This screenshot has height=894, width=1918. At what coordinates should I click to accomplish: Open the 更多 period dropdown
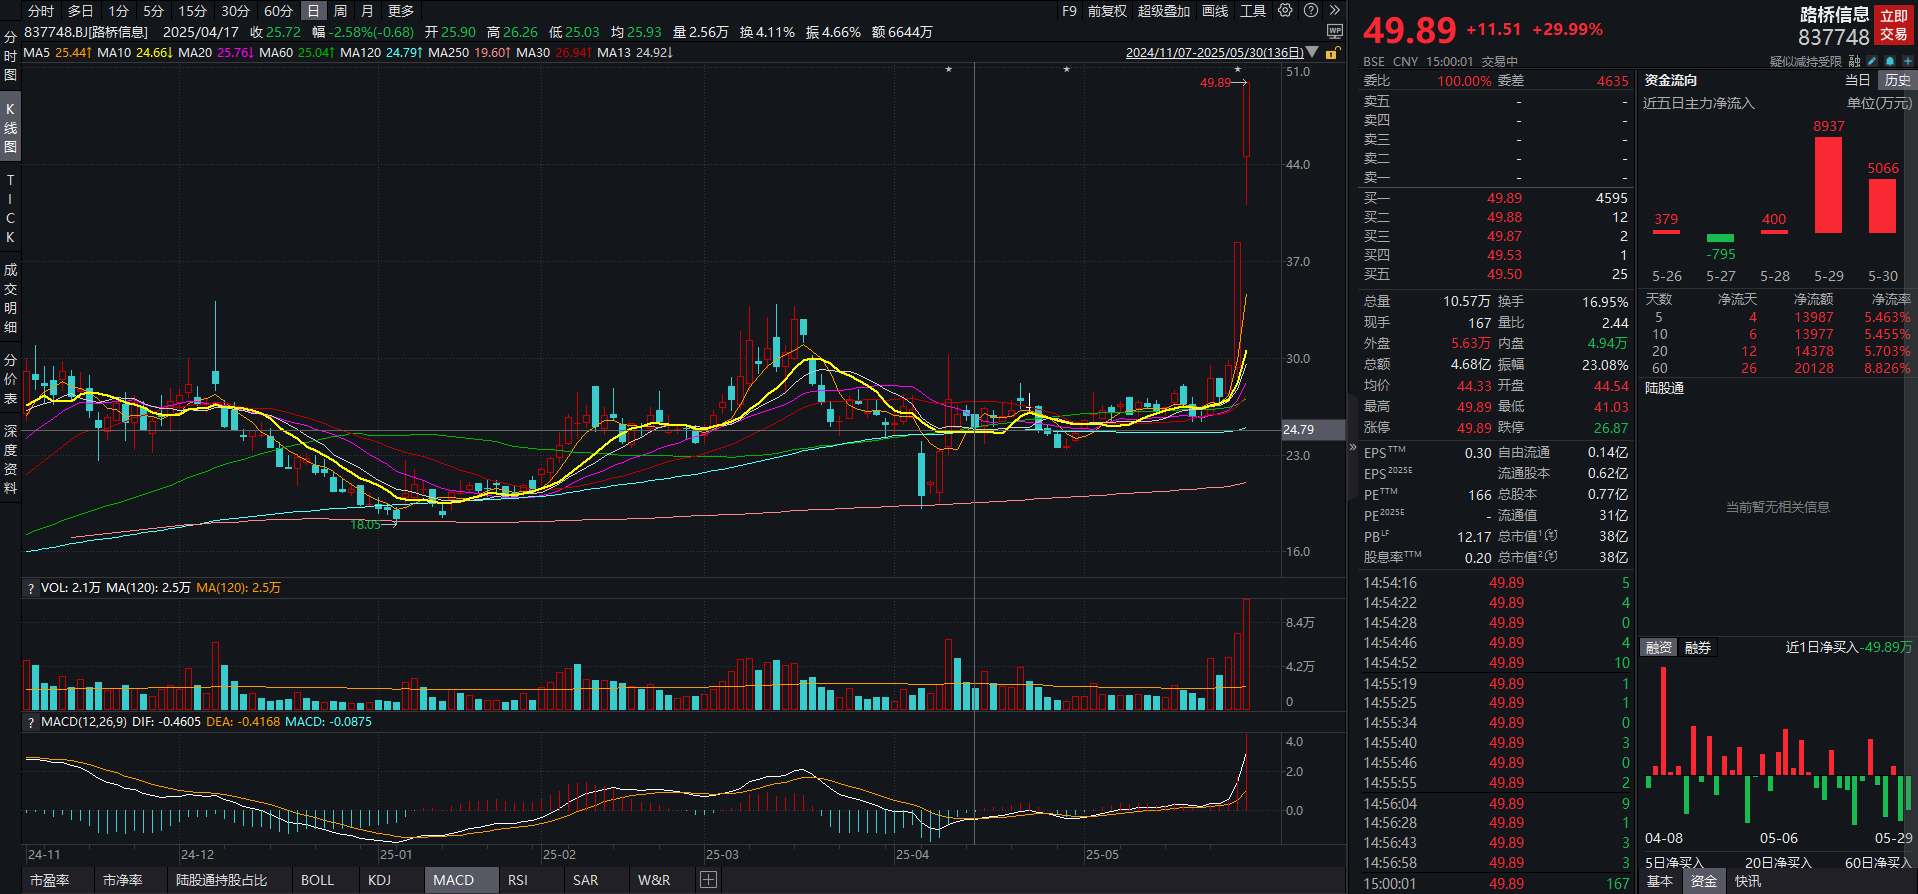[x=401, y=11]
